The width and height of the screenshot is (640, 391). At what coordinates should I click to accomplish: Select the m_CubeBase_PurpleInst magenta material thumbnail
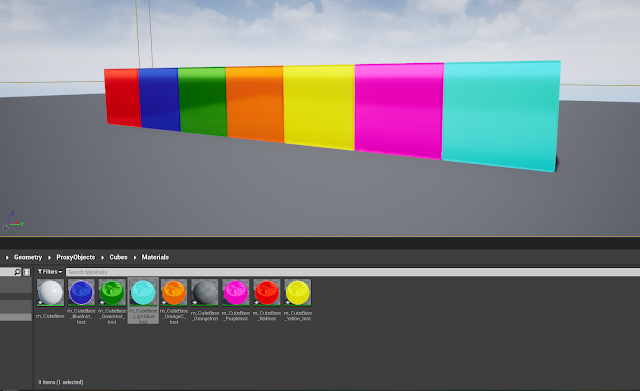[236, 293]
